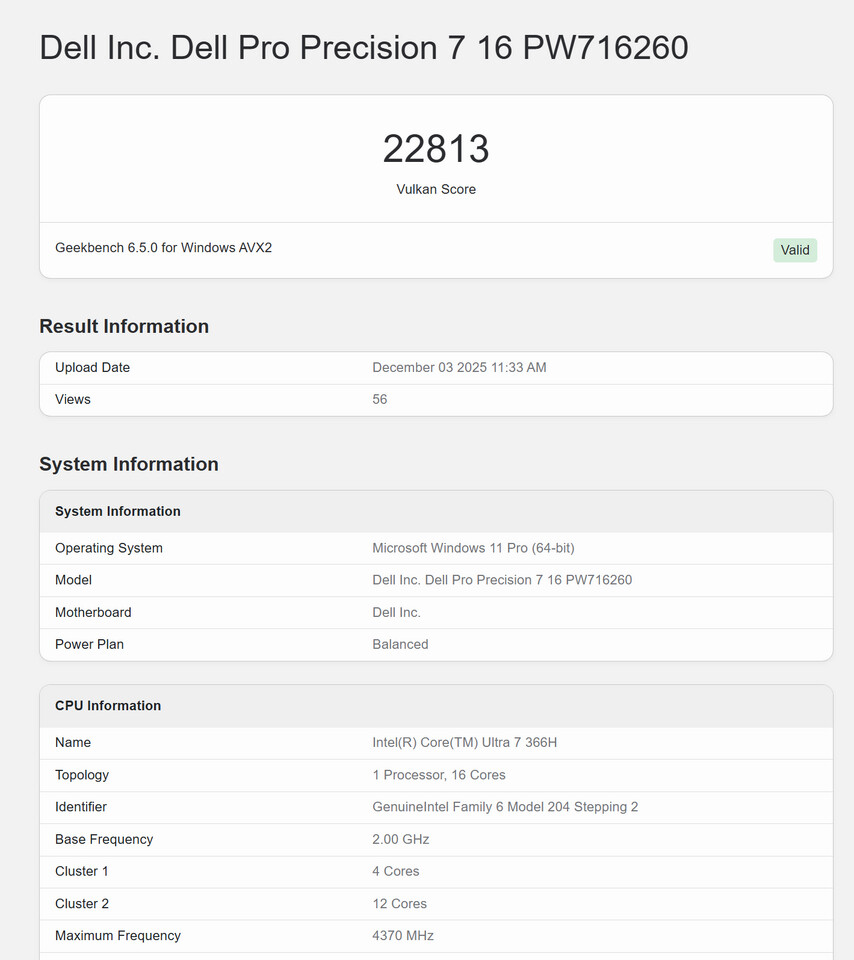Click the Power Plan value Balanced

400,644
